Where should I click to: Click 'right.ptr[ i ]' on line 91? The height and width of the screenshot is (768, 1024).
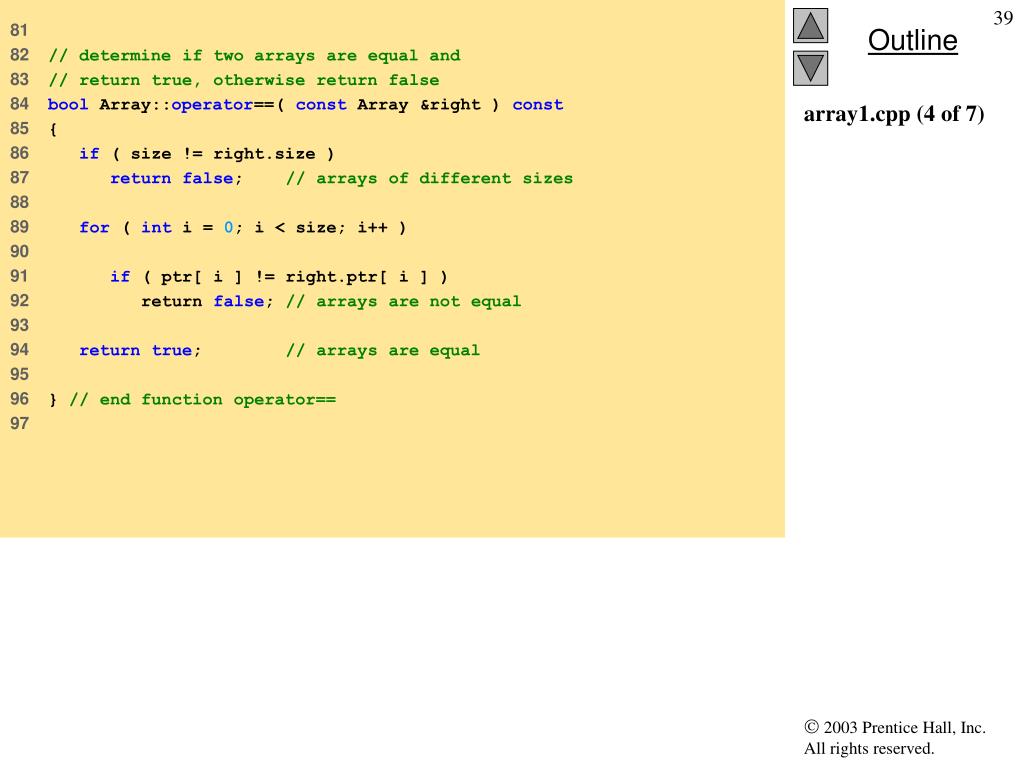(357, 277)
